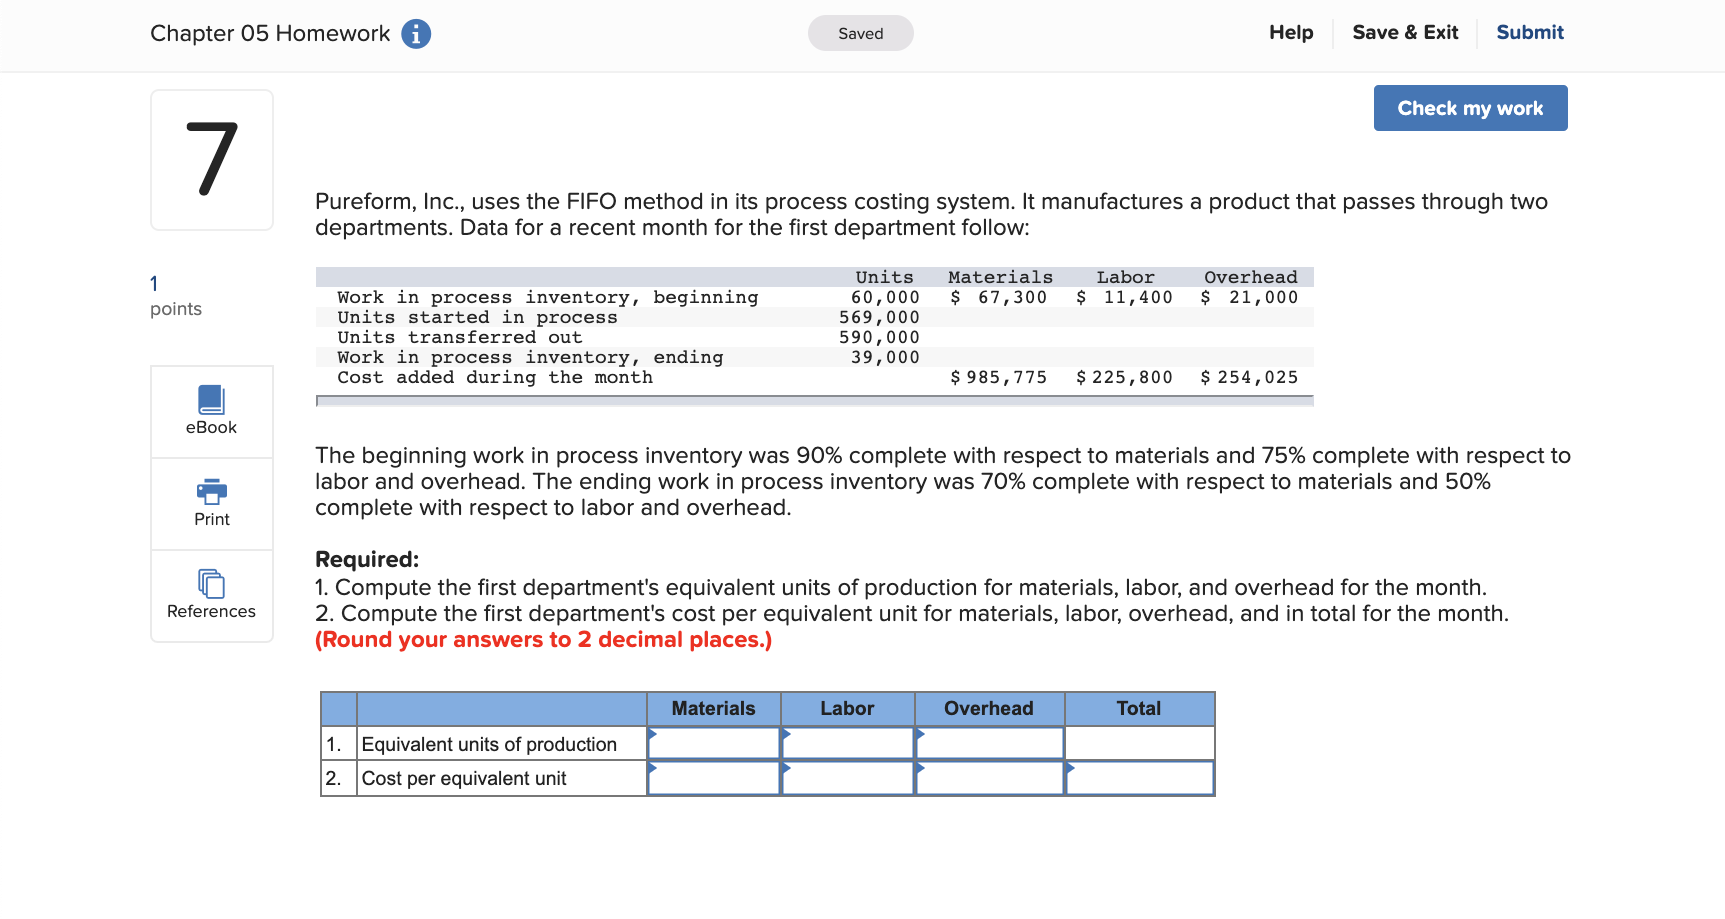This screenshot has width=1725, height=919.
Task: Click the Total equivalent units cell
Action: [x=1139, y=743]
